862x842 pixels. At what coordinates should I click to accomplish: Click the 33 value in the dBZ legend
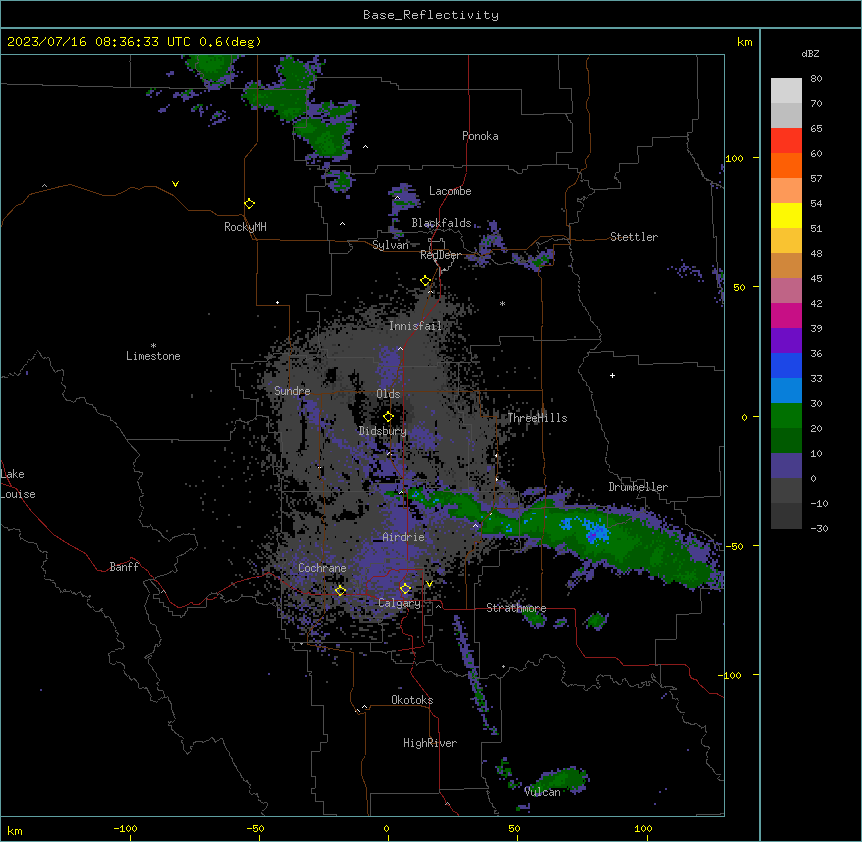click(816, 379)
